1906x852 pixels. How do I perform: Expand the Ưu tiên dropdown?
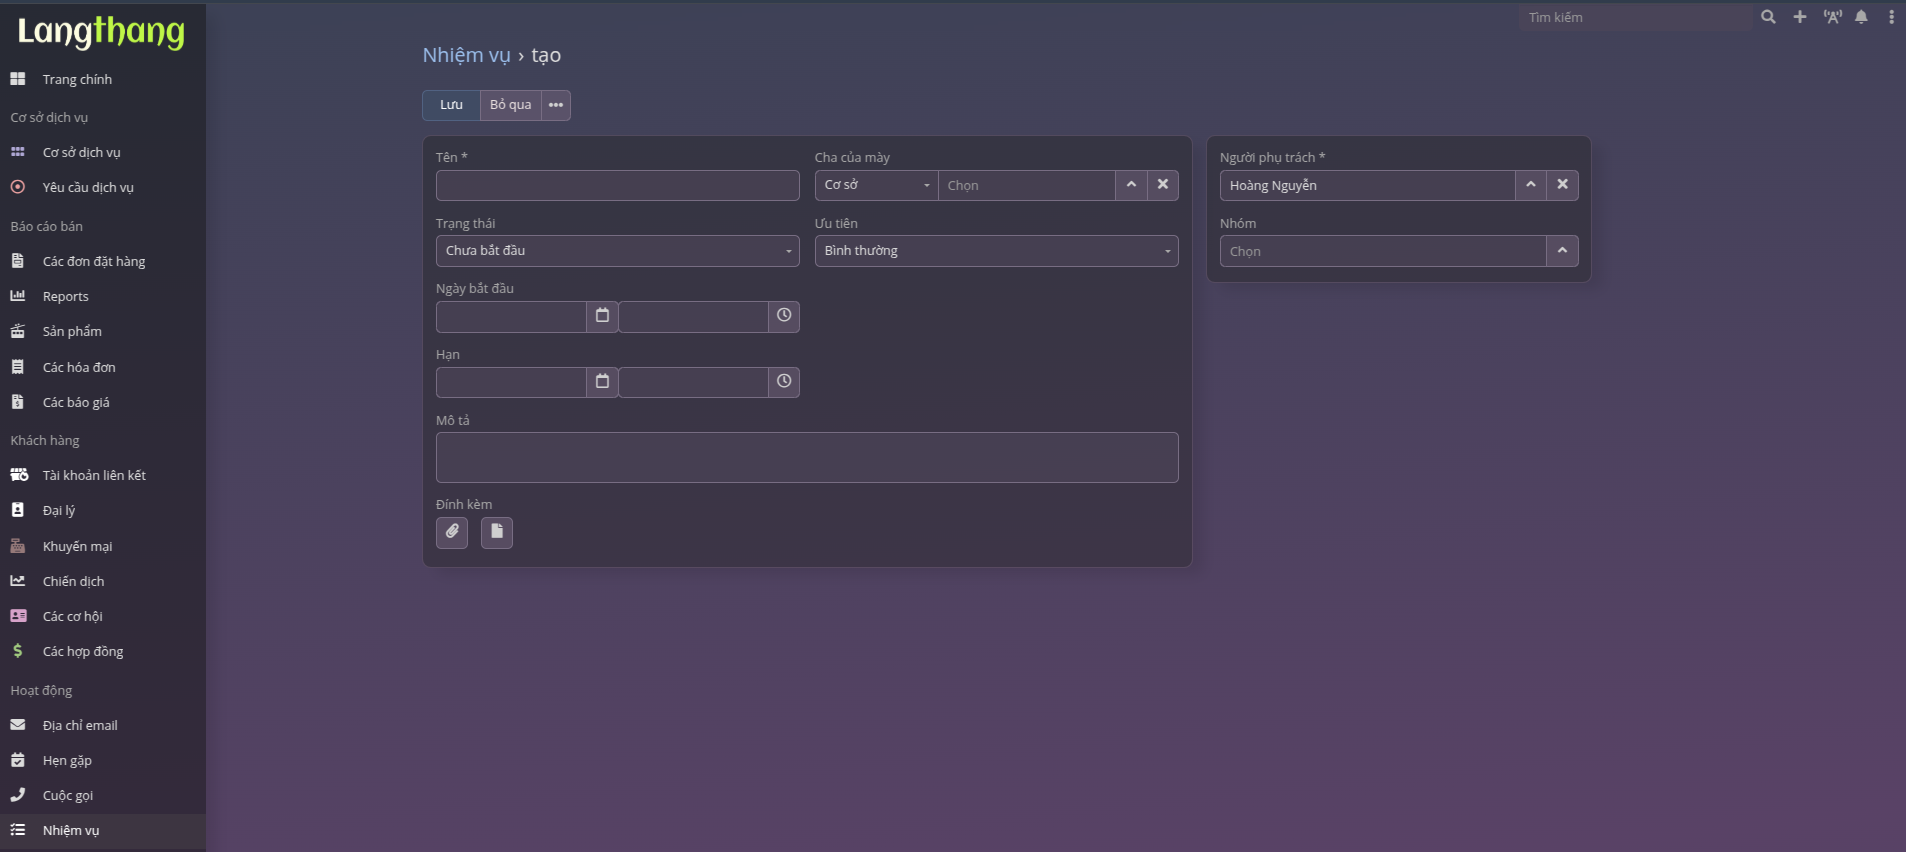pos(996,251)
